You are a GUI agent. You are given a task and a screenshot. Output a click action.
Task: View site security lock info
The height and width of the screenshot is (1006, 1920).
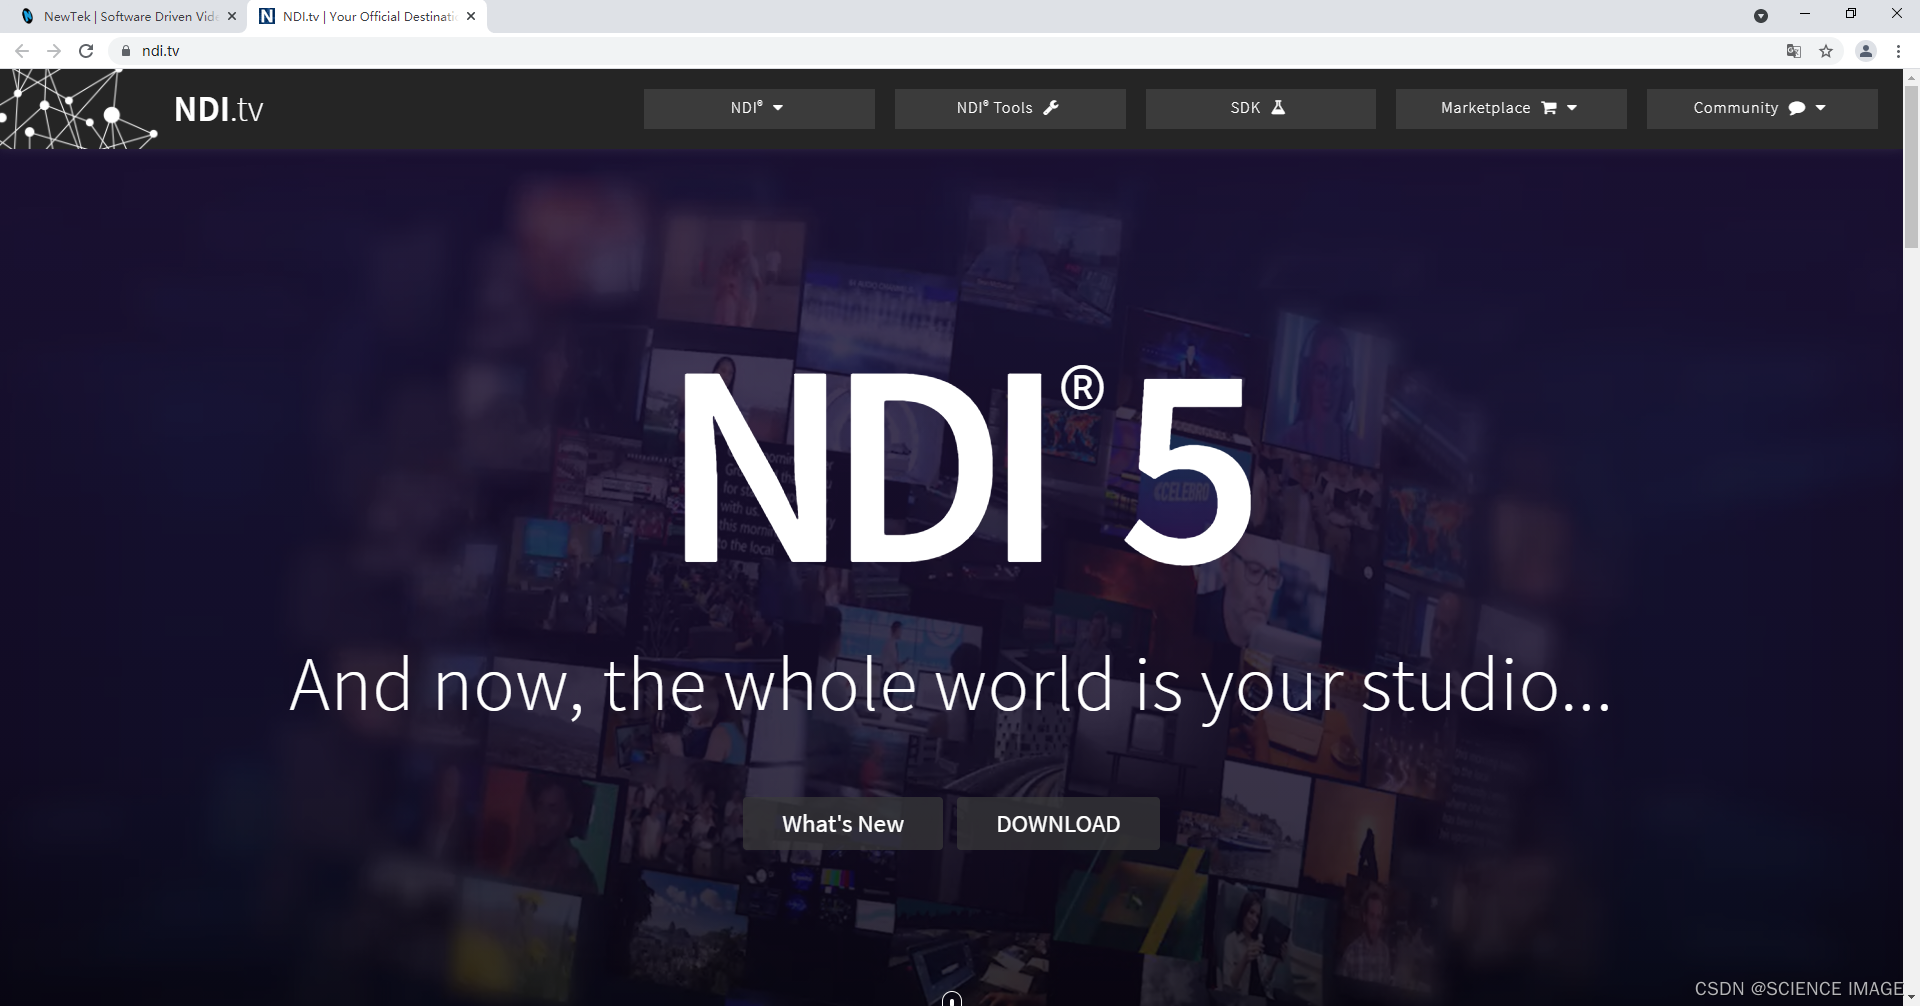pyautogui.click(x=126, y=51)
